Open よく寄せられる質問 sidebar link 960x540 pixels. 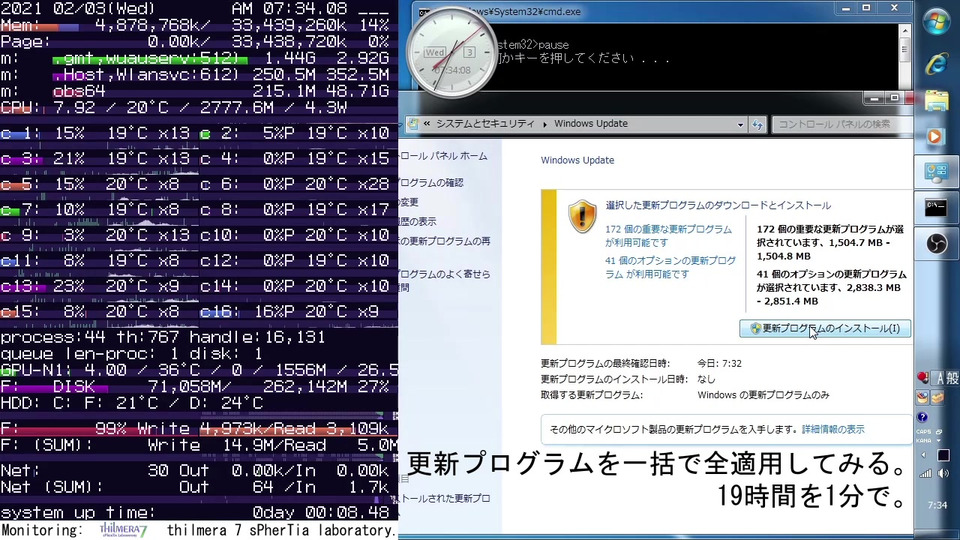coord(444,280)
